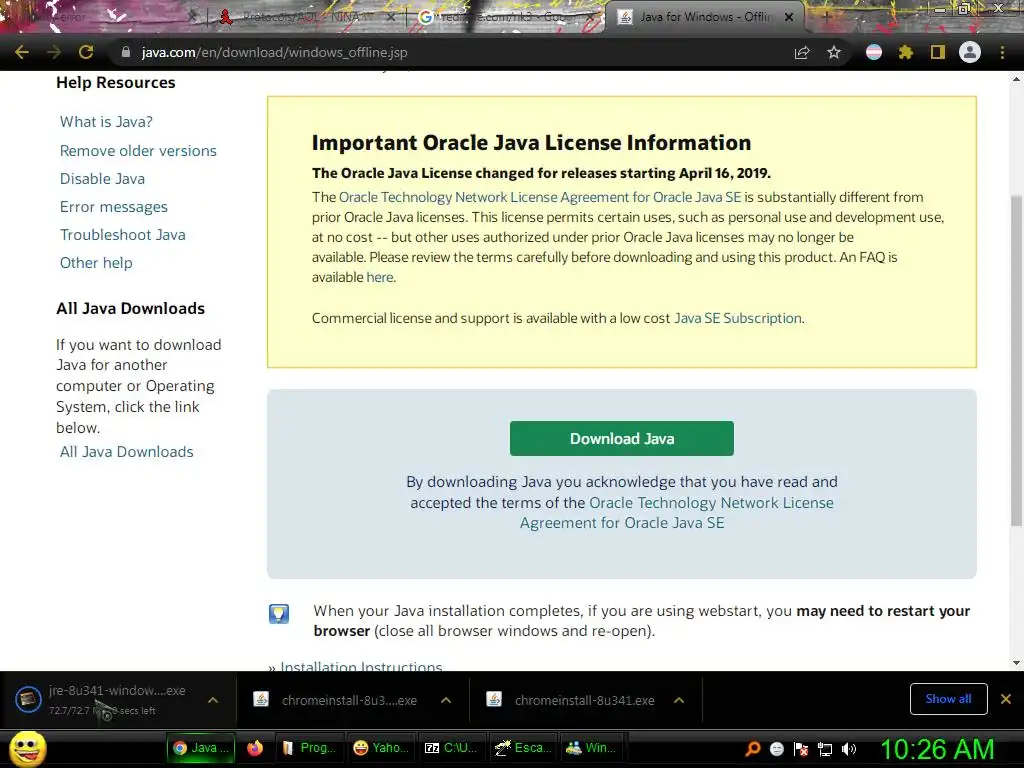Click the scrollbar down arrow
1024x768 pixels.
[1016, 663]
